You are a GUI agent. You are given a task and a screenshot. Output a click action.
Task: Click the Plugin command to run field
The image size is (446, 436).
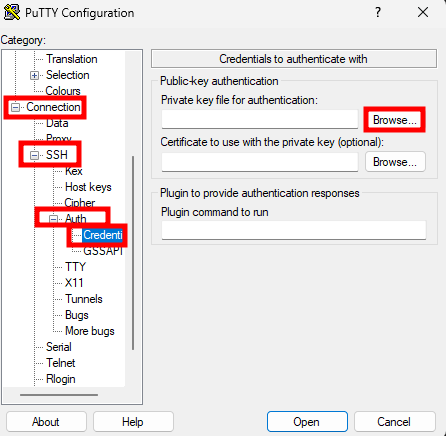294,230
